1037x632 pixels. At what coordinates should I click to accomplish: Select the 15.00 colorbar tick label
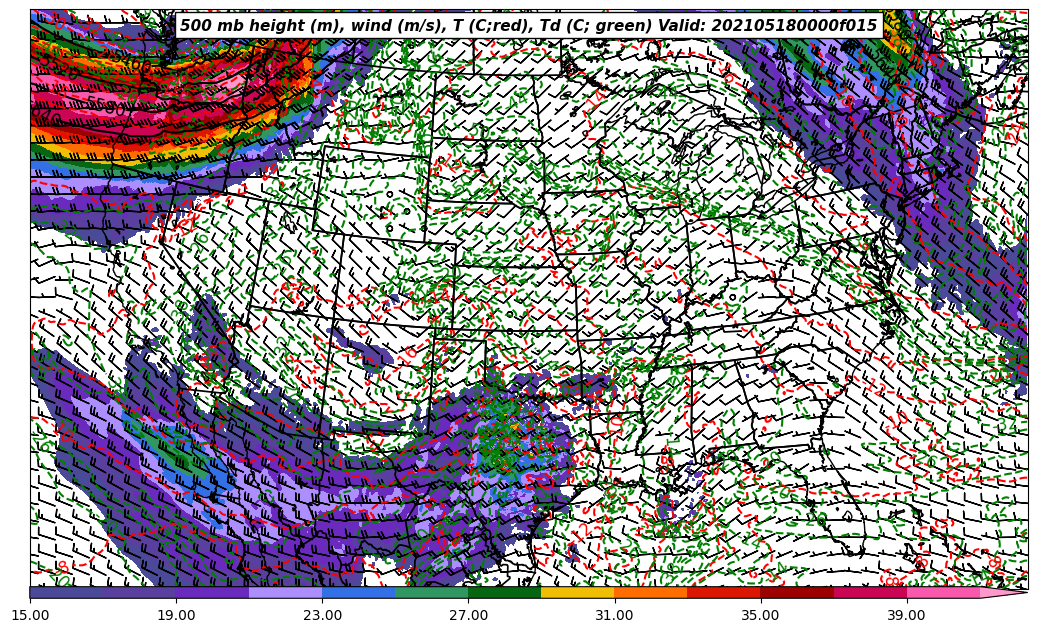point(30,615)
